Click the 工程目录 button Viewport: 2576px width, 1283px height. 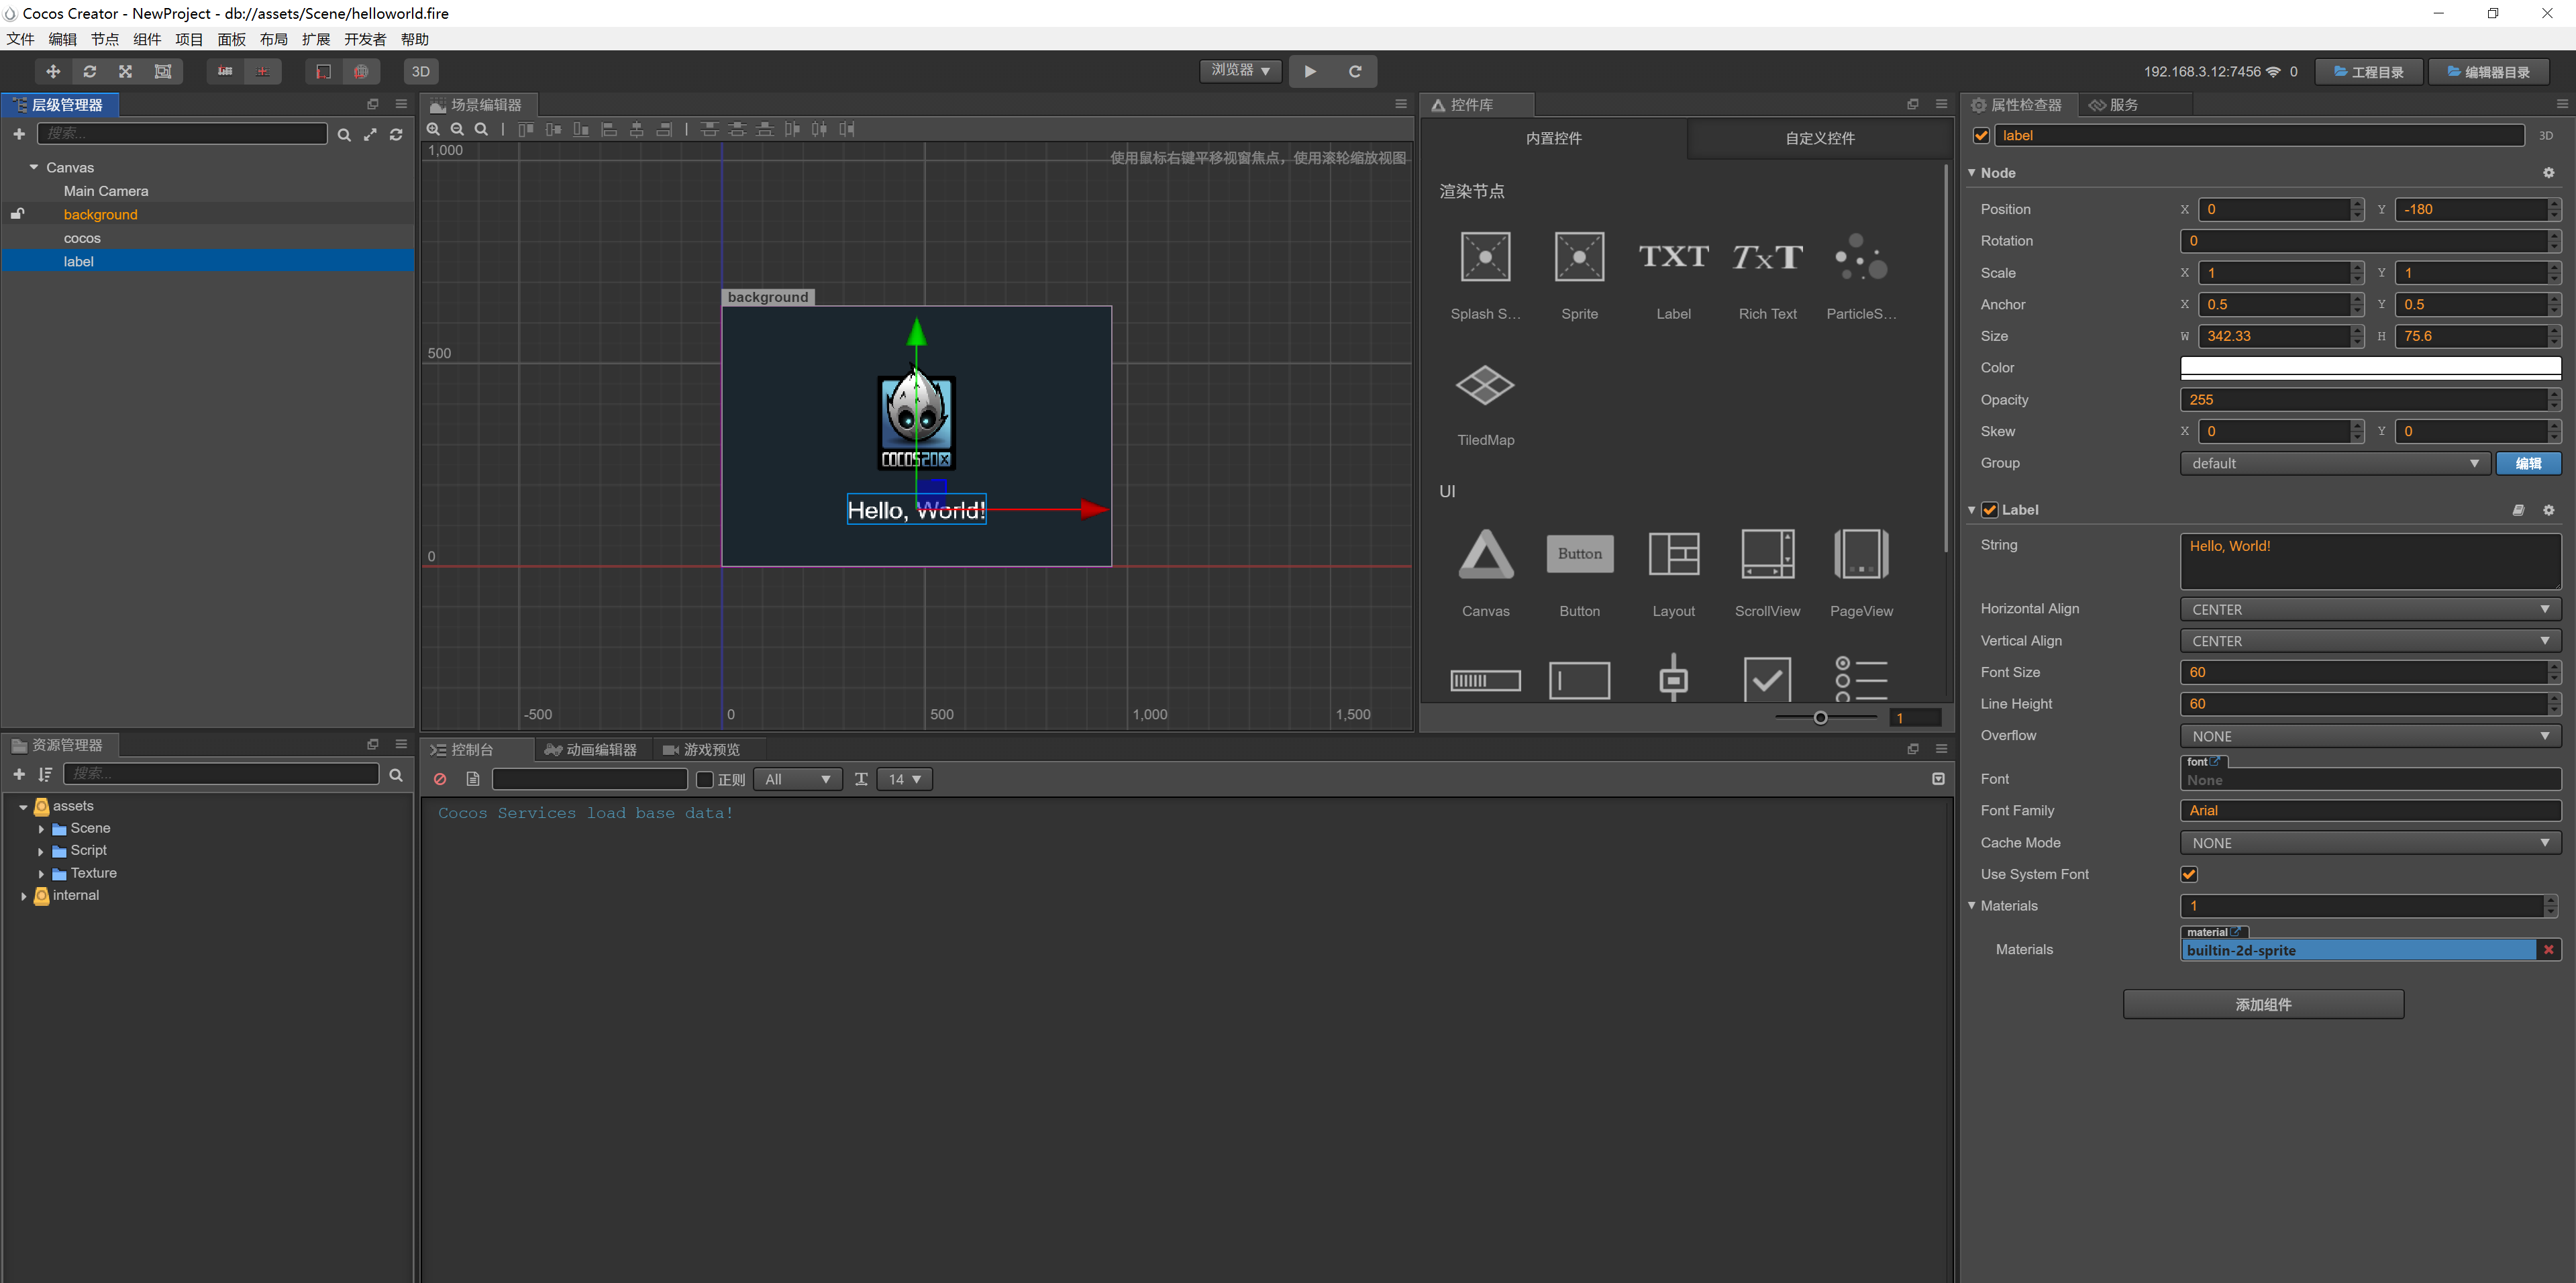tap(2368, 72)
